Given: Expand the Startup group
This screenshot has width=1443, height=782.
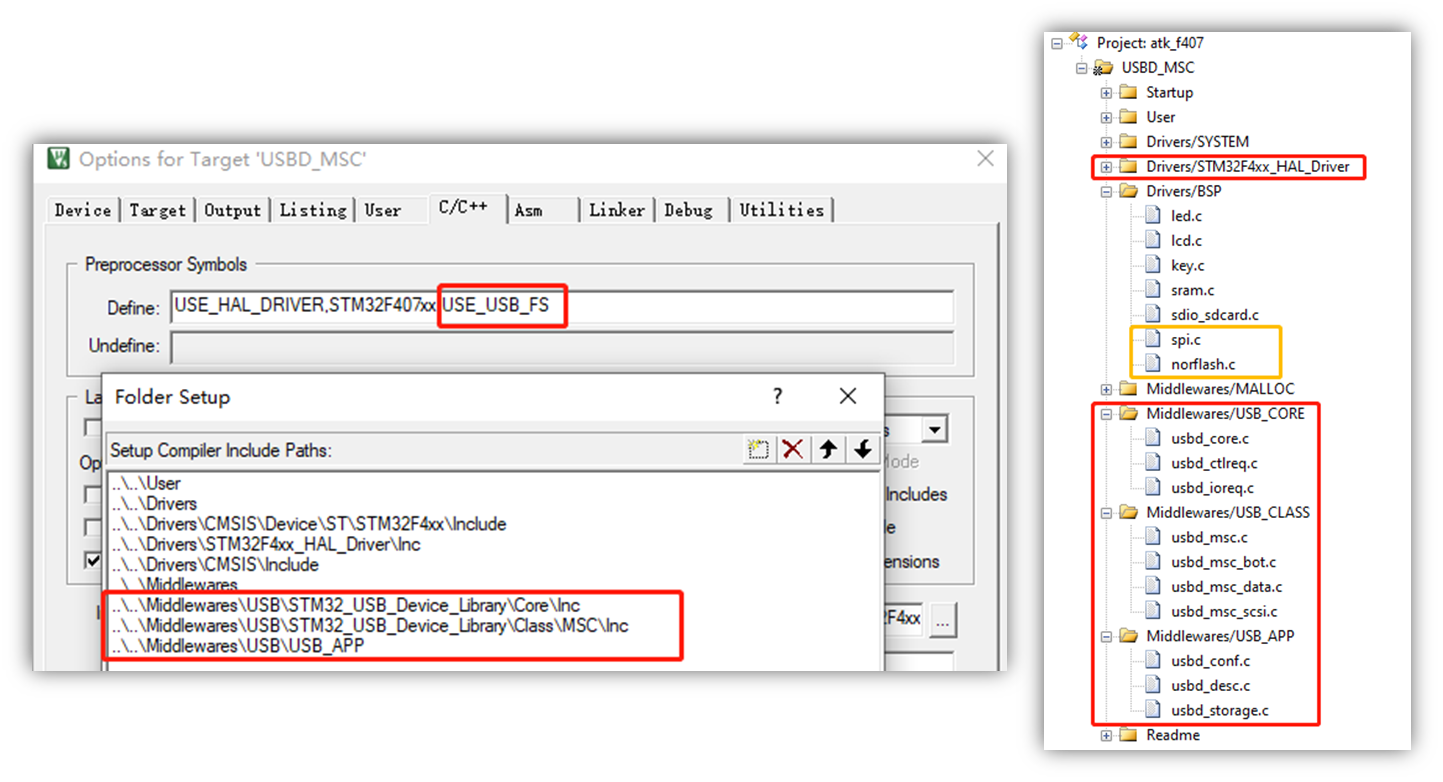Looking at the screenshot, I should pyautogui.click(x=1106, y=93).
